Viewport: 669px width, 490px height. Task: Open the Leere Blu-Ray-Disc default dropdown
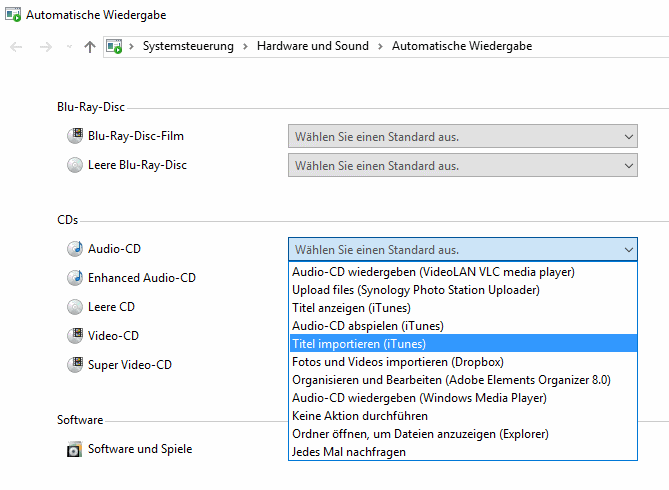[x=463, y=166]
